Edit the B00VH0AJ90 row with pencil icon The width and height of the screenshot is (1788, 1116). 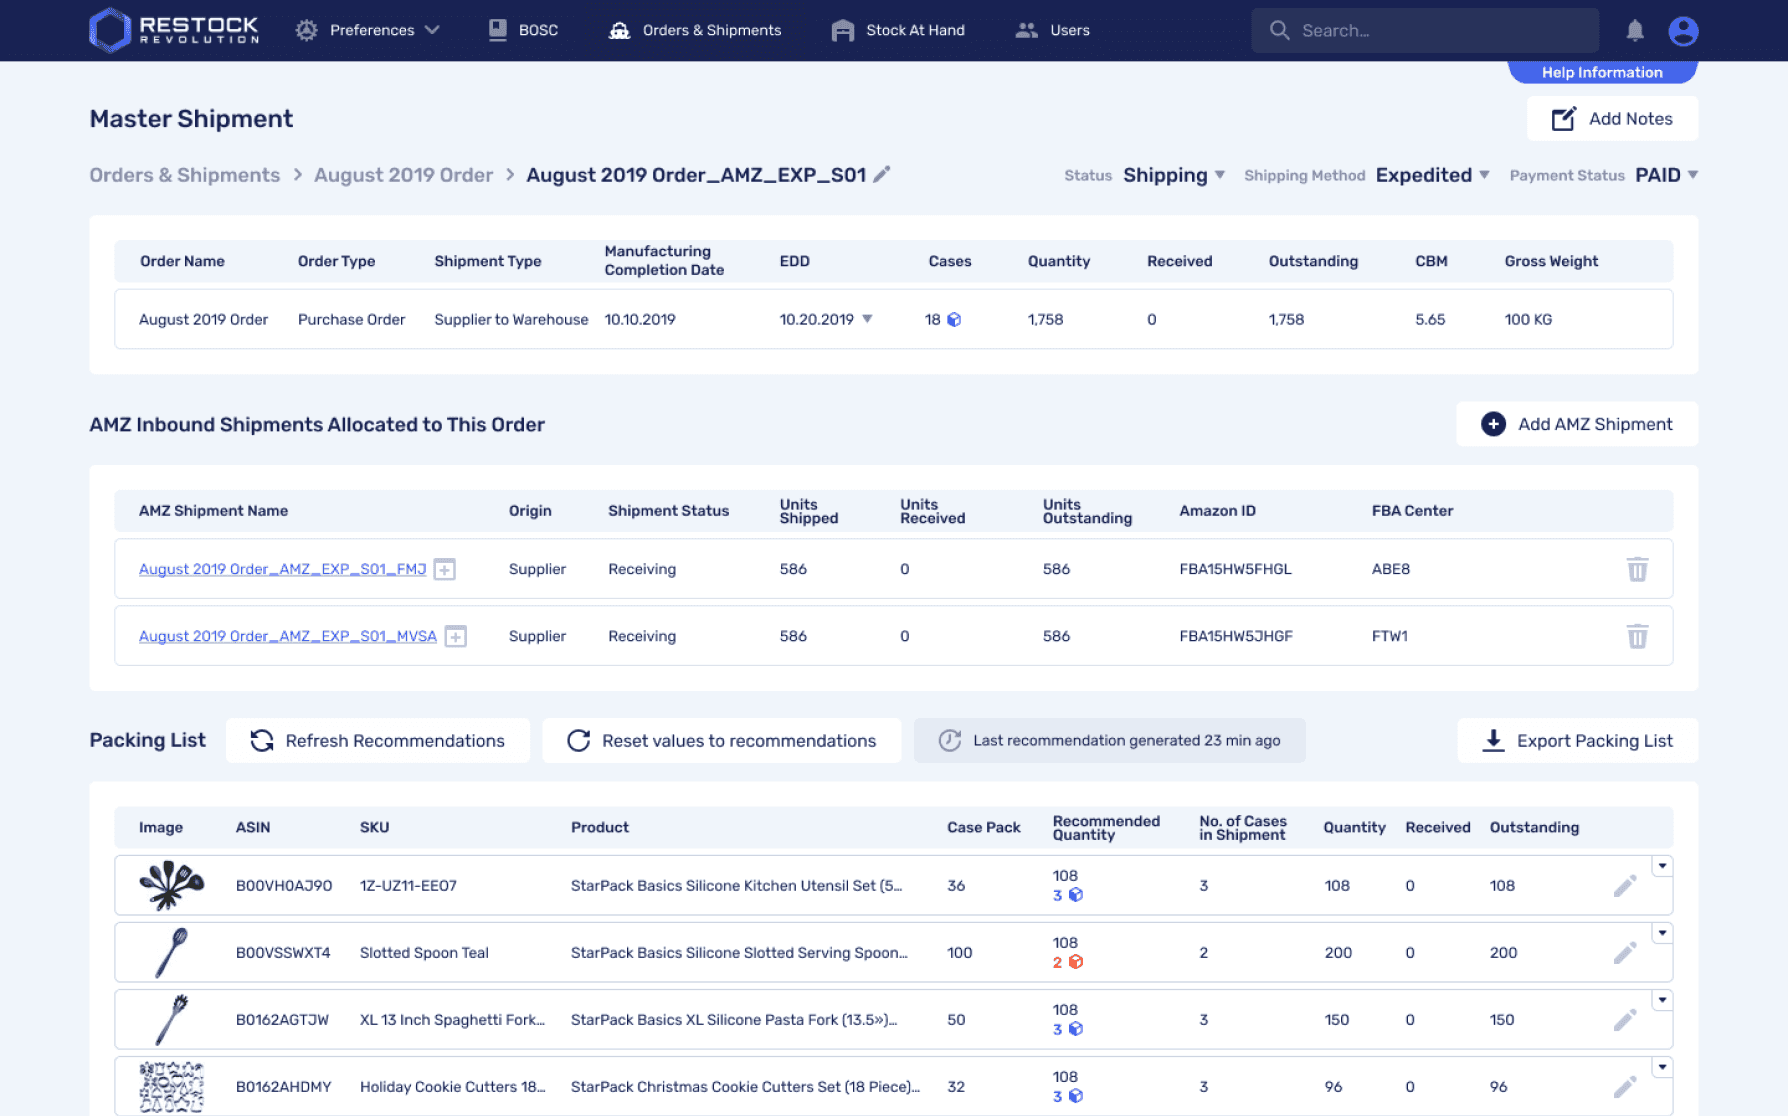pos(1625,886)
